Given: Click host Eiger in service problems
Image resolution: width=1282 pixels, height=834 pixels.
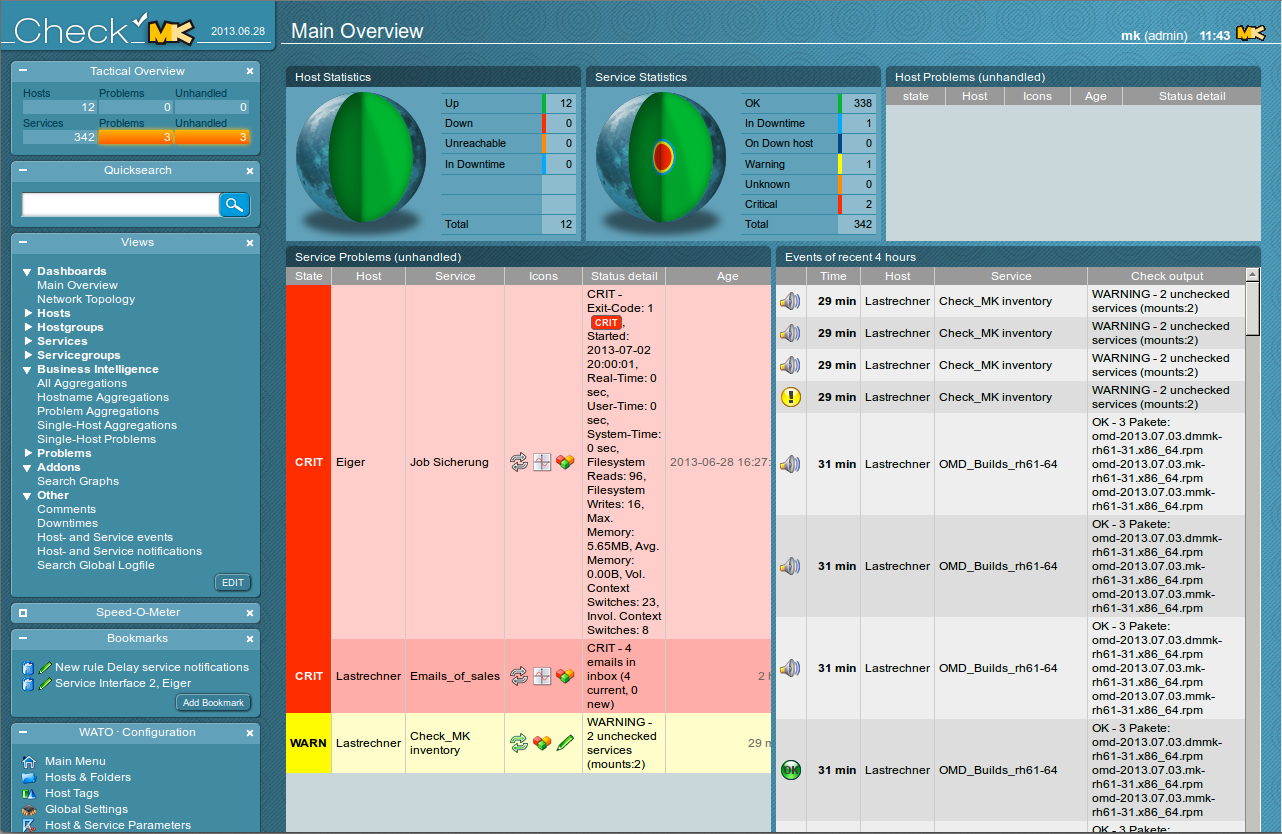Looking at the screenshot, I should tap(350, 462).
